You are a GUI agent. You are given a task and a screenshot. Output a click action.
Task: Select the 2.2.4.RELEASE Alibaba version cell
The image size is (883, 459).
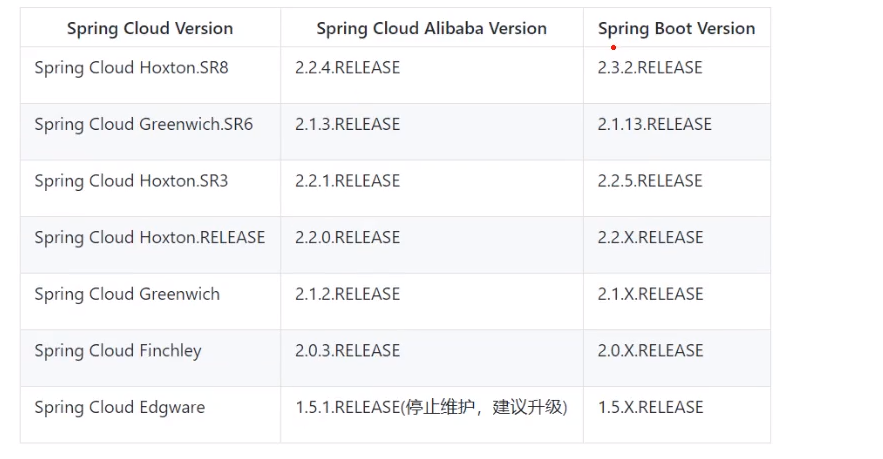coord(431,75)
